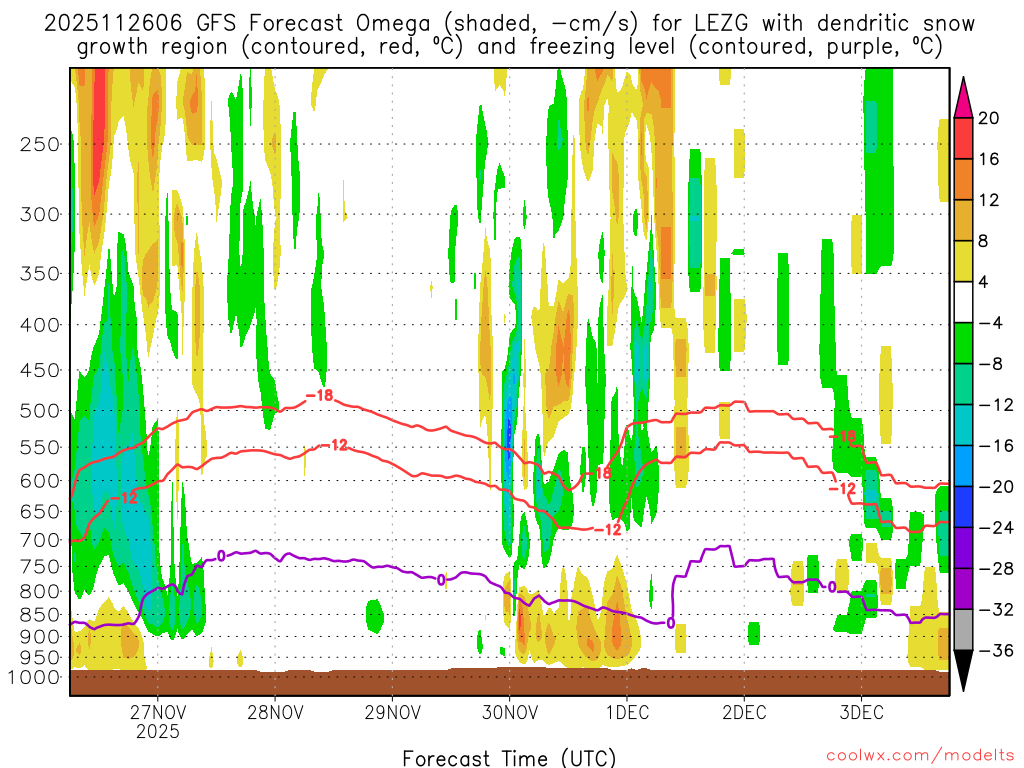Click the Forecast Time (UTC) axis title
This screenshot has width=1024, height=768.
point(509,756)
